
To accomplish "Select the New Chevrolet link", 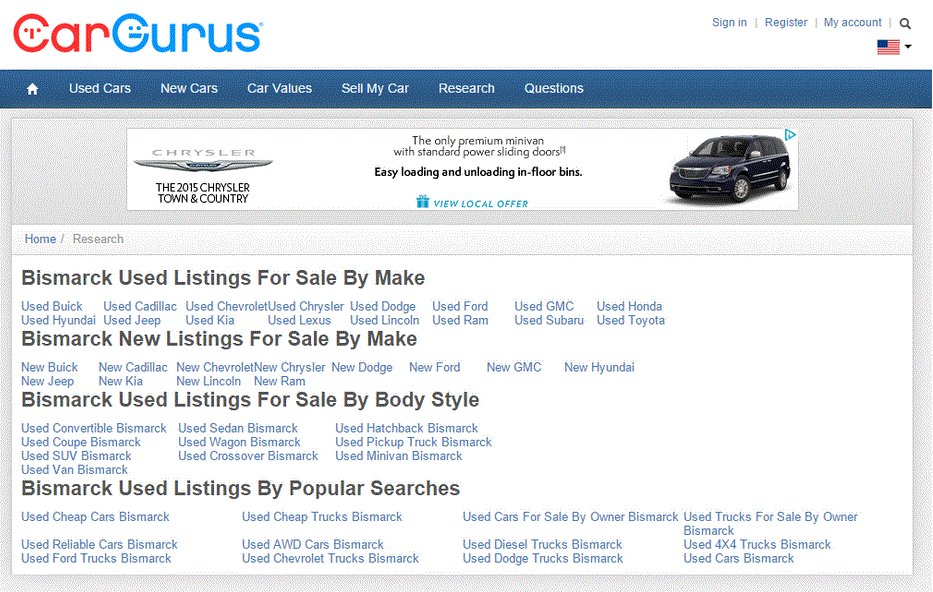I will click(215, 368).
